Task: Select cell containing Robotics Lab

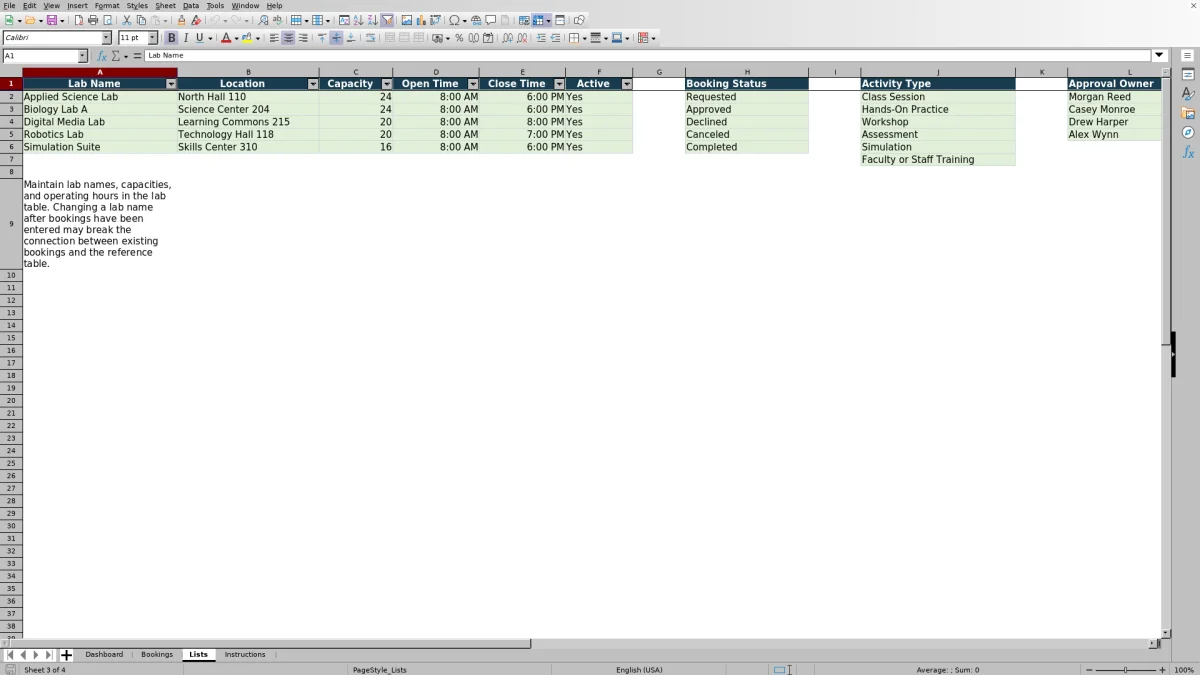Action: [x=100, y=134]
